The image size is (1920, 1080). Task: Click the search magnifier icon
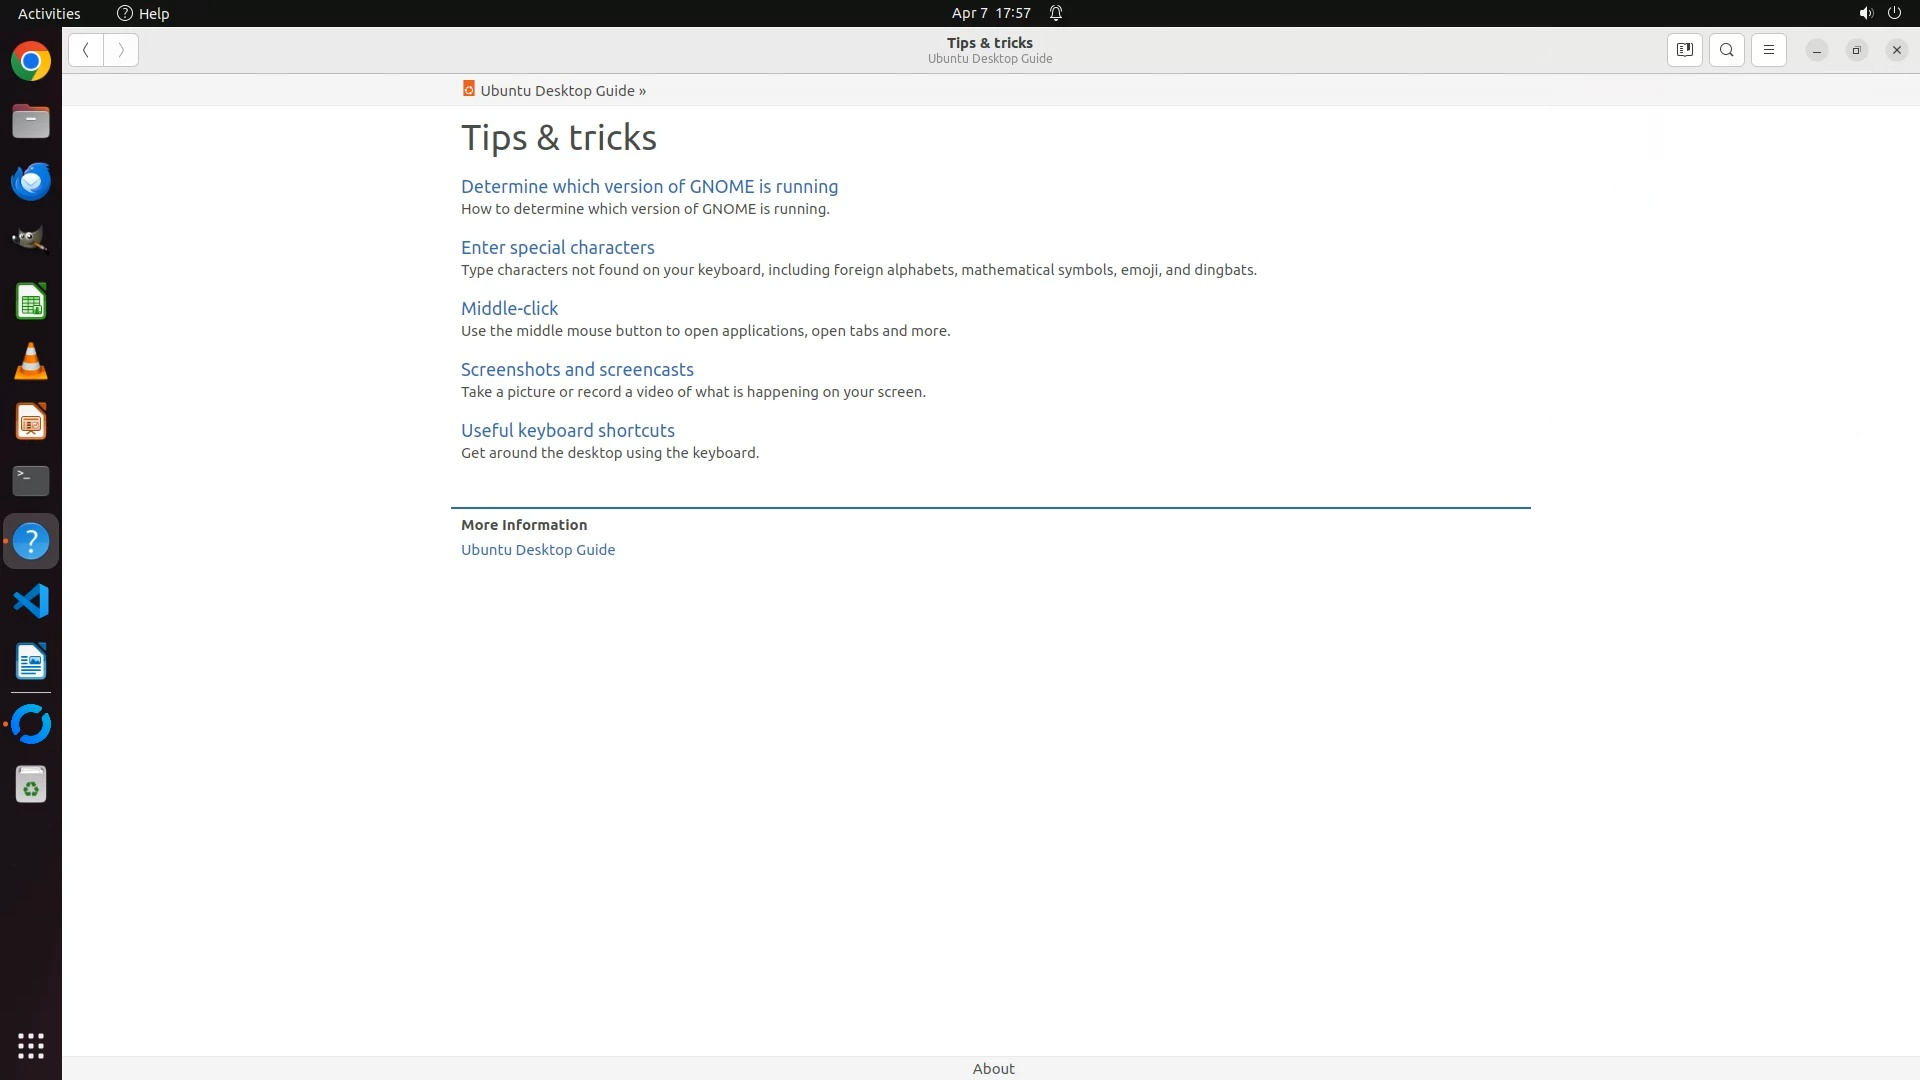(x=1726, y=50)
